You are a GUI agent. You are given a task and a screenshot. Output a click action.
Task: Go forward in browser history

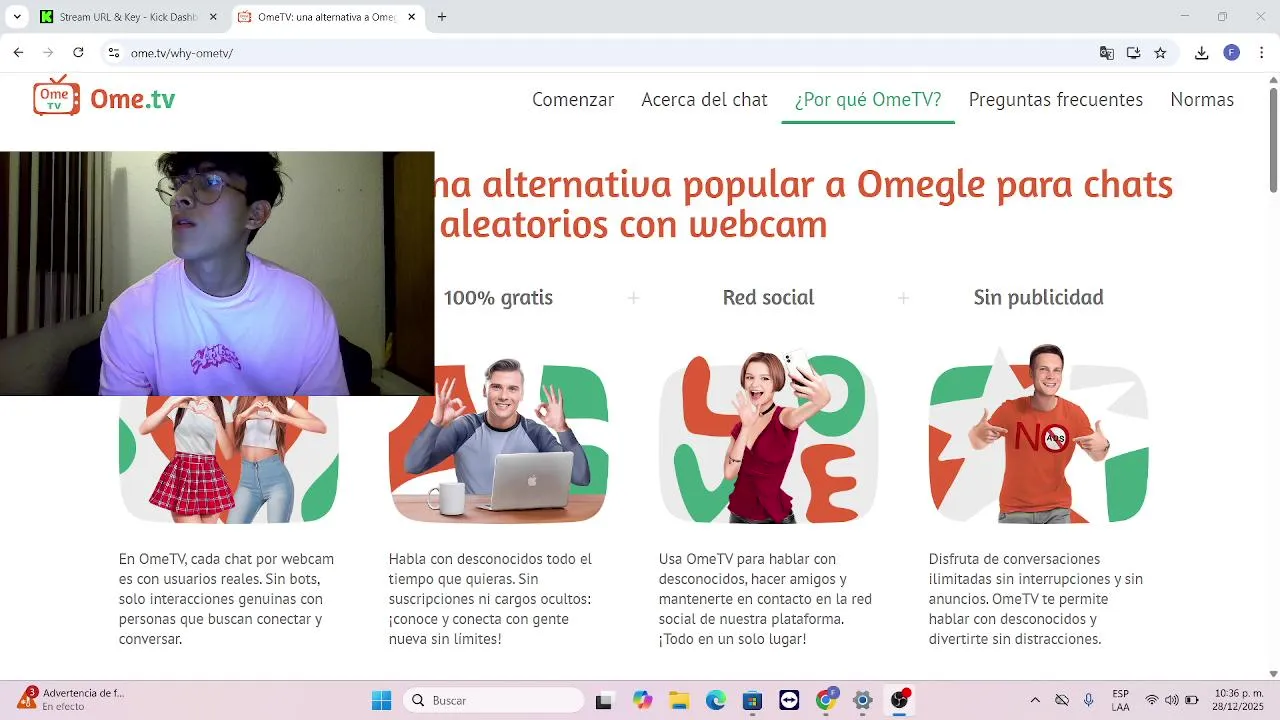(48, 53)
